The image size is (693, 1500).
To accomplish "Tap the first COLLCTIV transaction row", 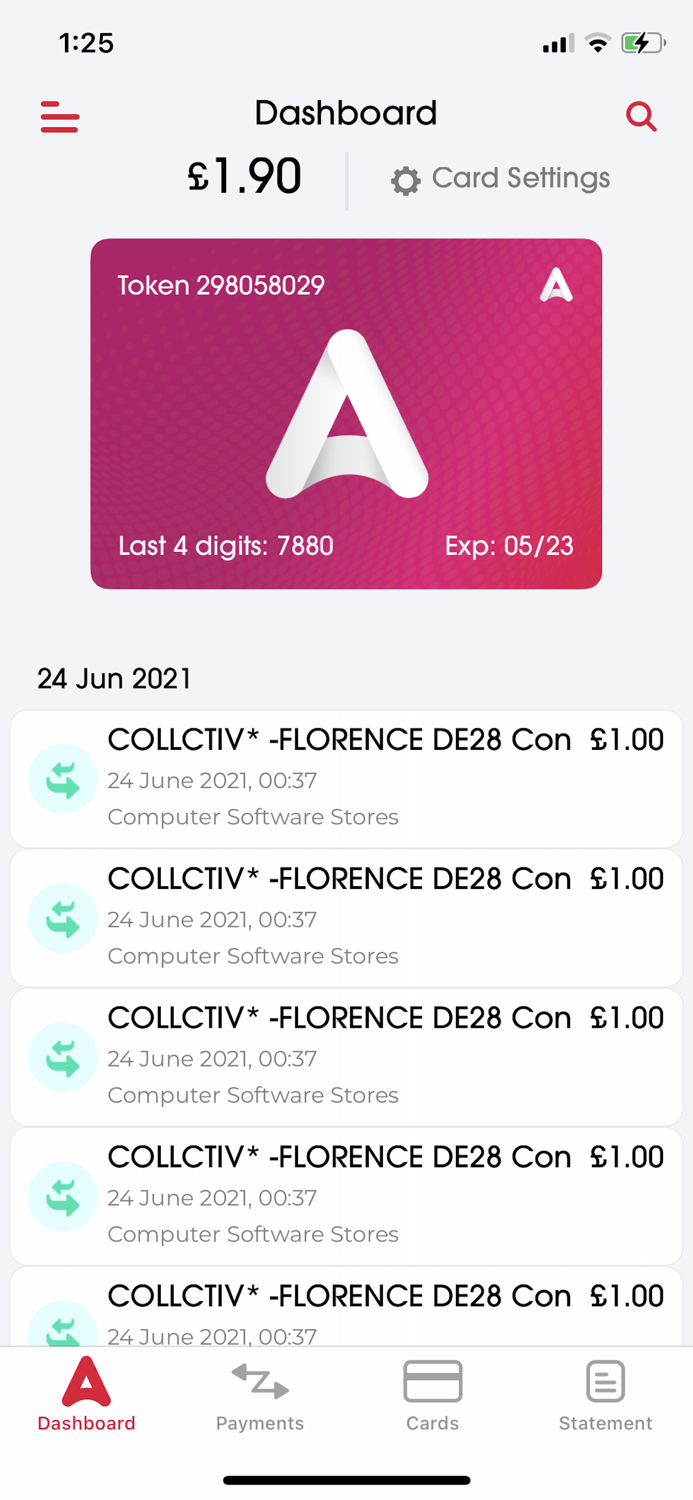I will click(x=346, y=779).
